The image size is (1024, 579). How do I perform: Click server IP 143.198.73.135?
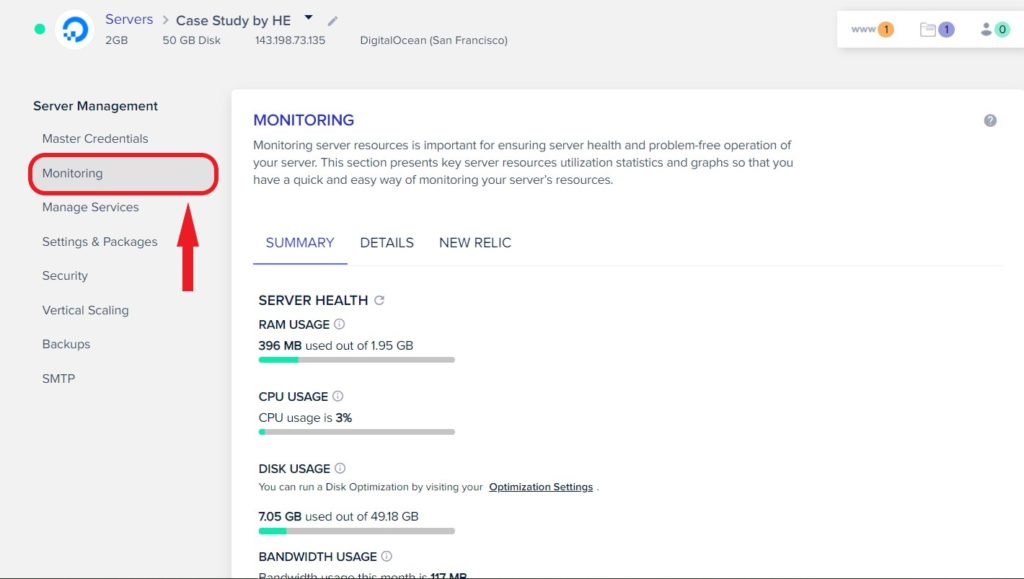pyautogui.click(x=290, y=40)
